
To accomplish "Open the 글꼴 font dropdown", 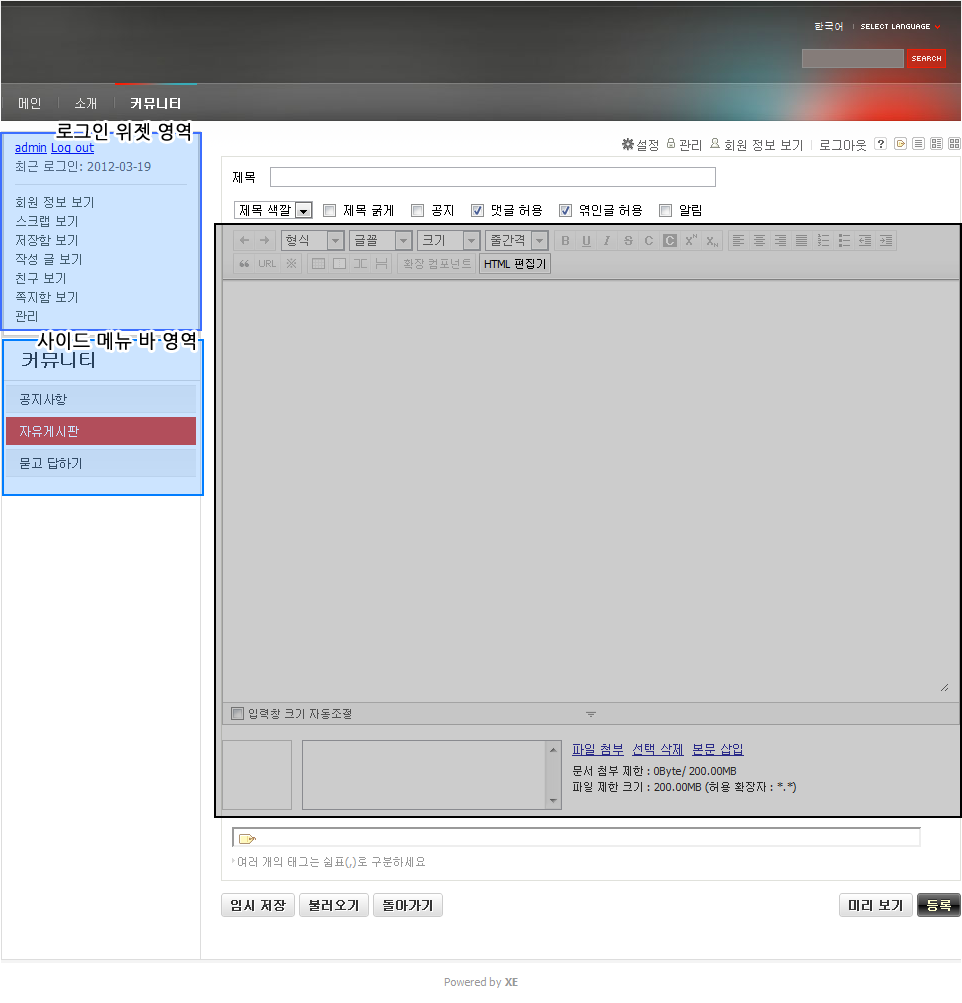I will click(x=380, y=241).
